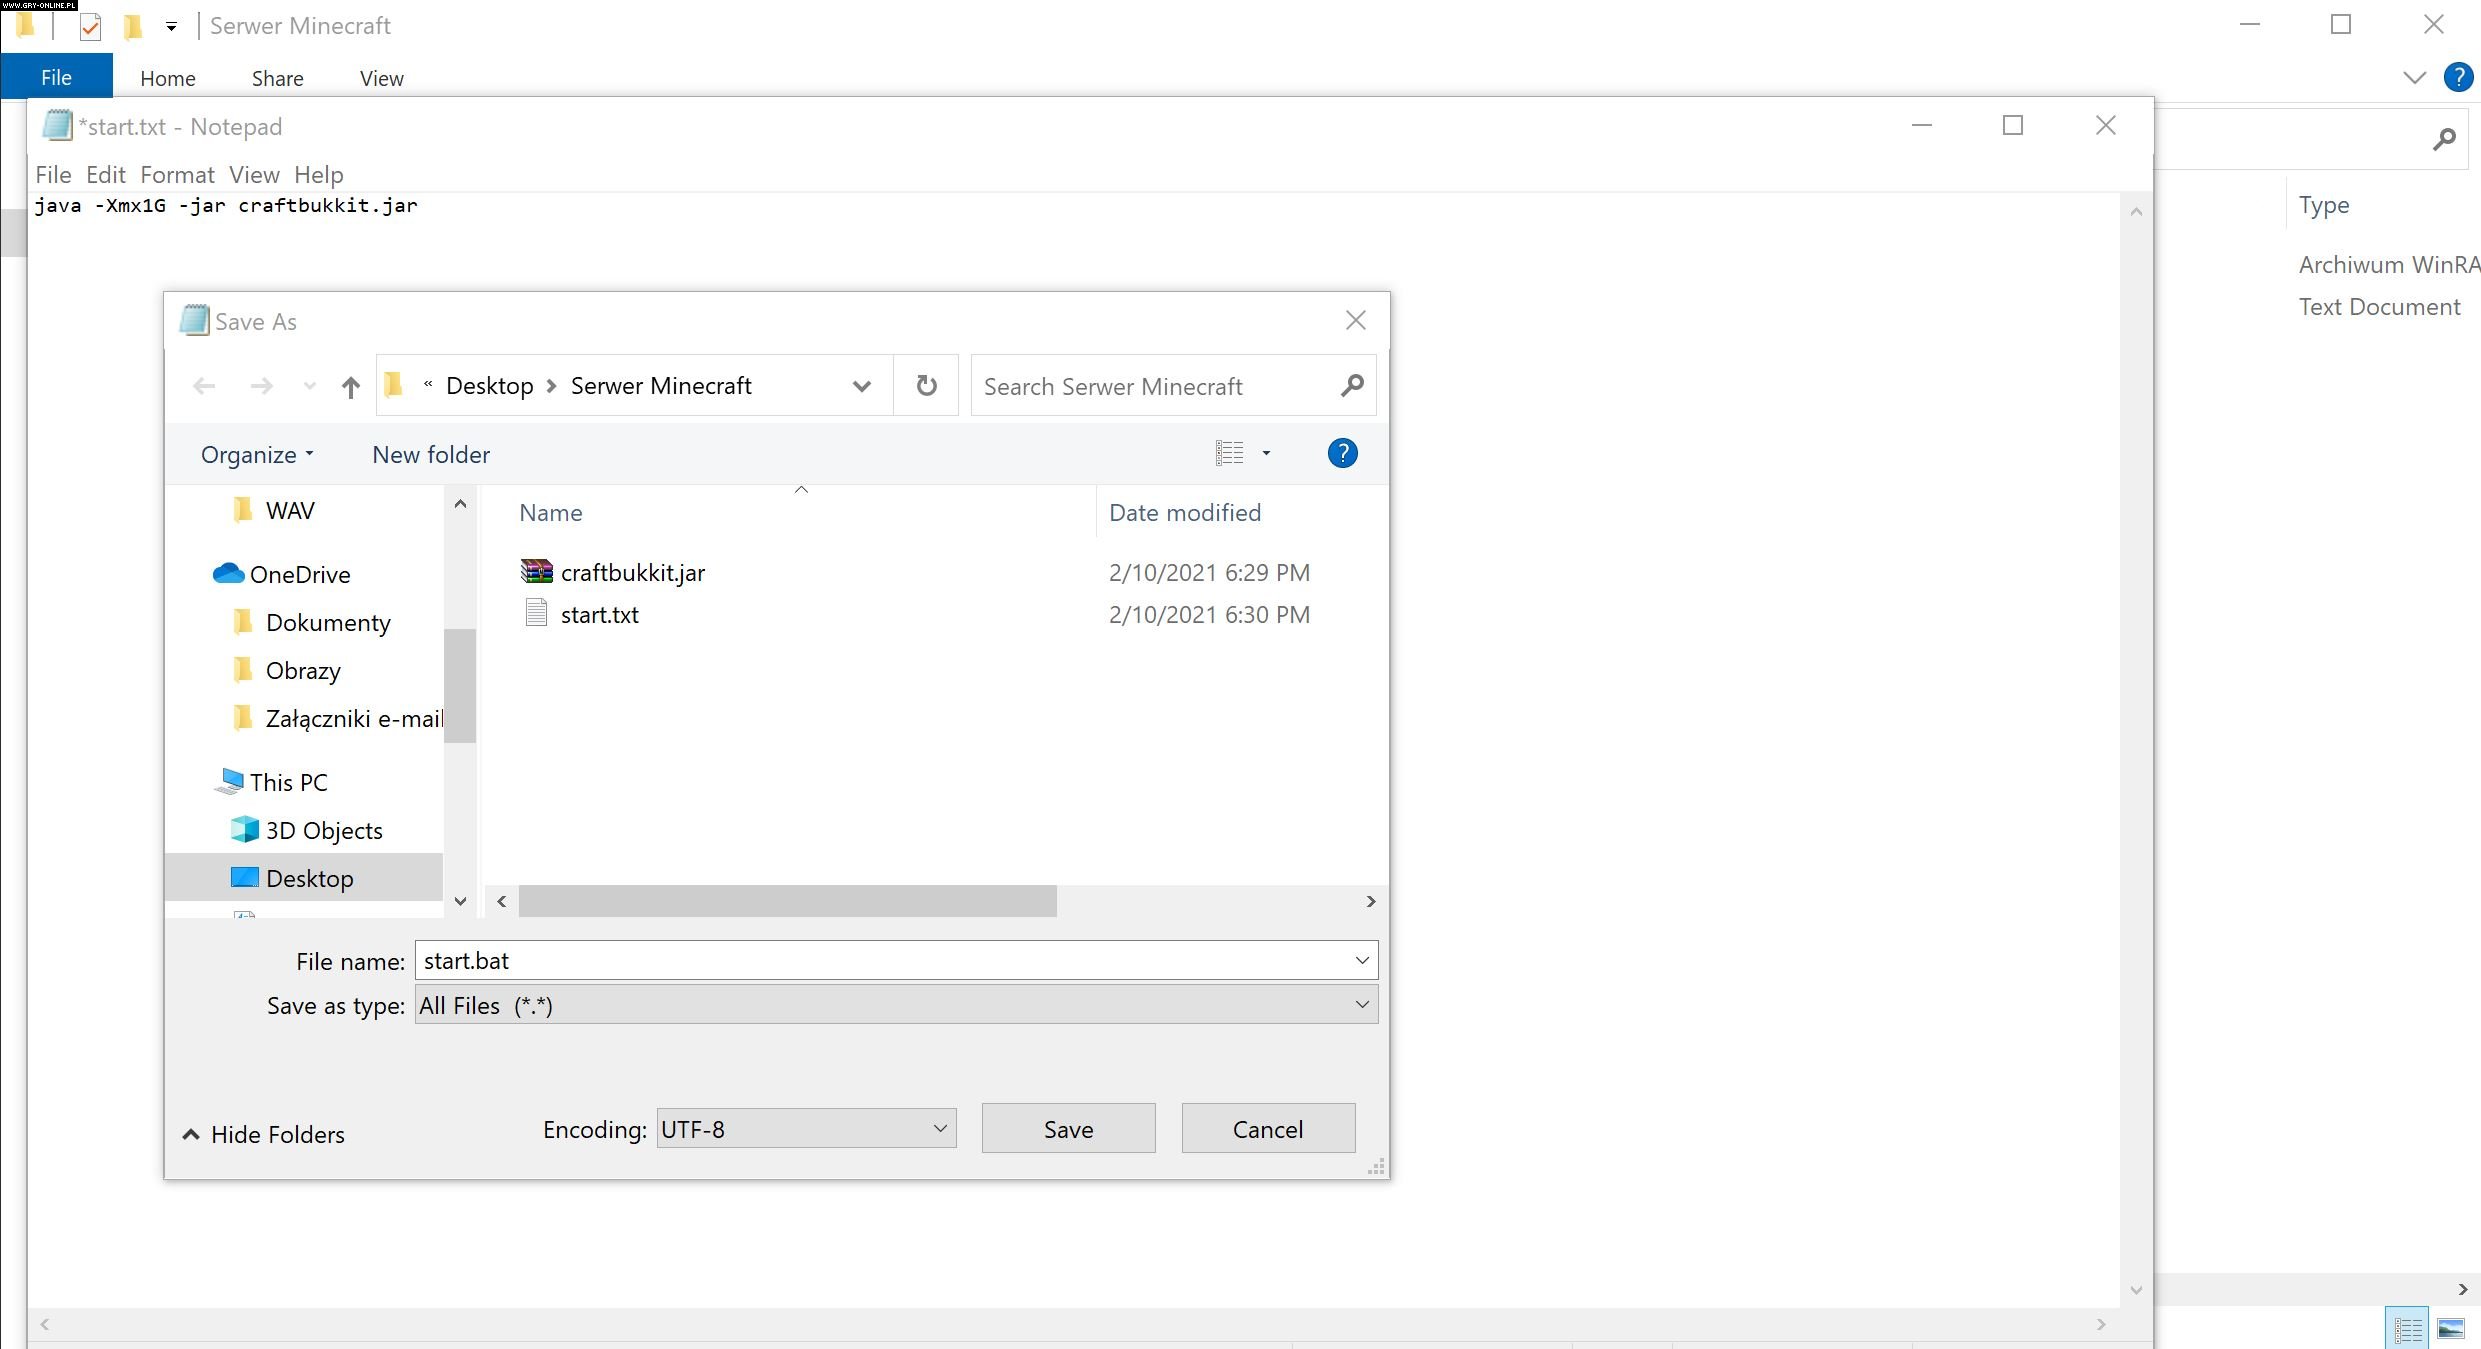Expand the Save as type dropdown
This screenshot has height=1349, width=2481.
click(1361, 1005)
